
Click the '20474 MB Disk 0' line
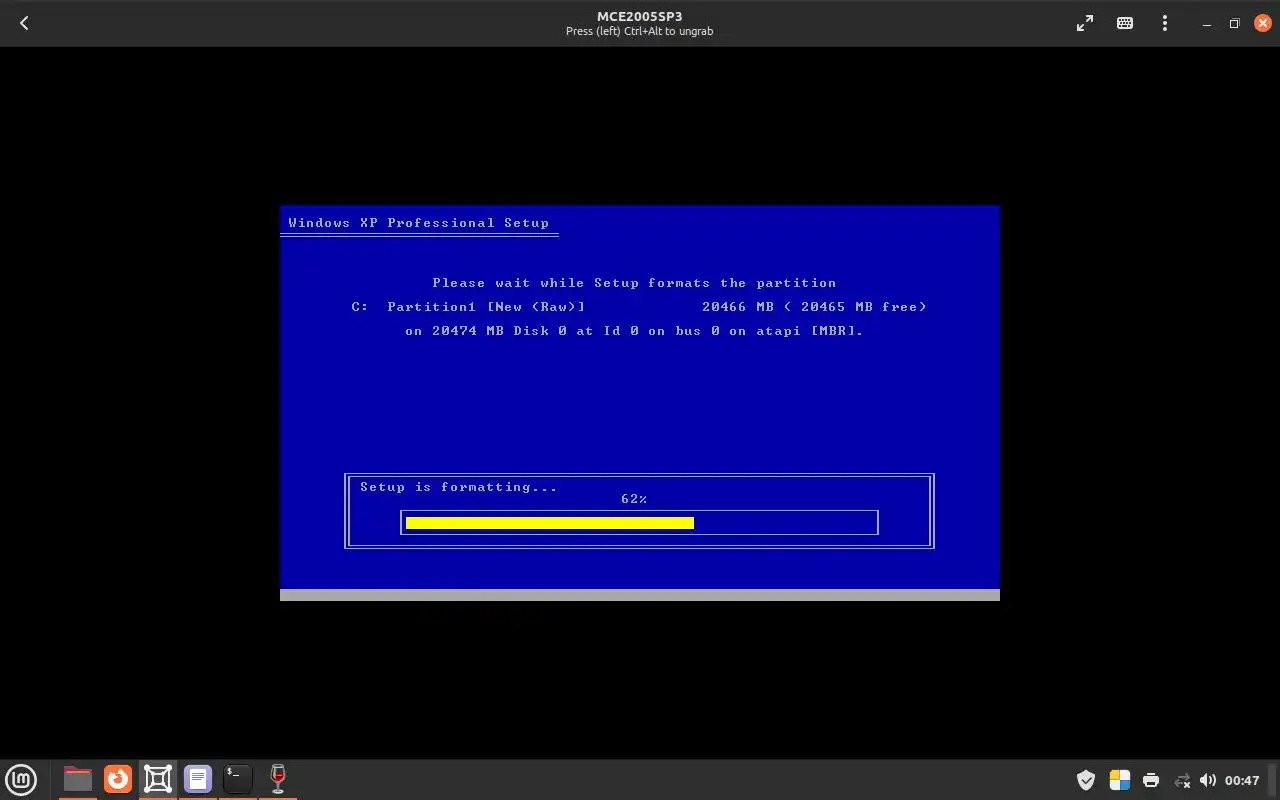634,331
